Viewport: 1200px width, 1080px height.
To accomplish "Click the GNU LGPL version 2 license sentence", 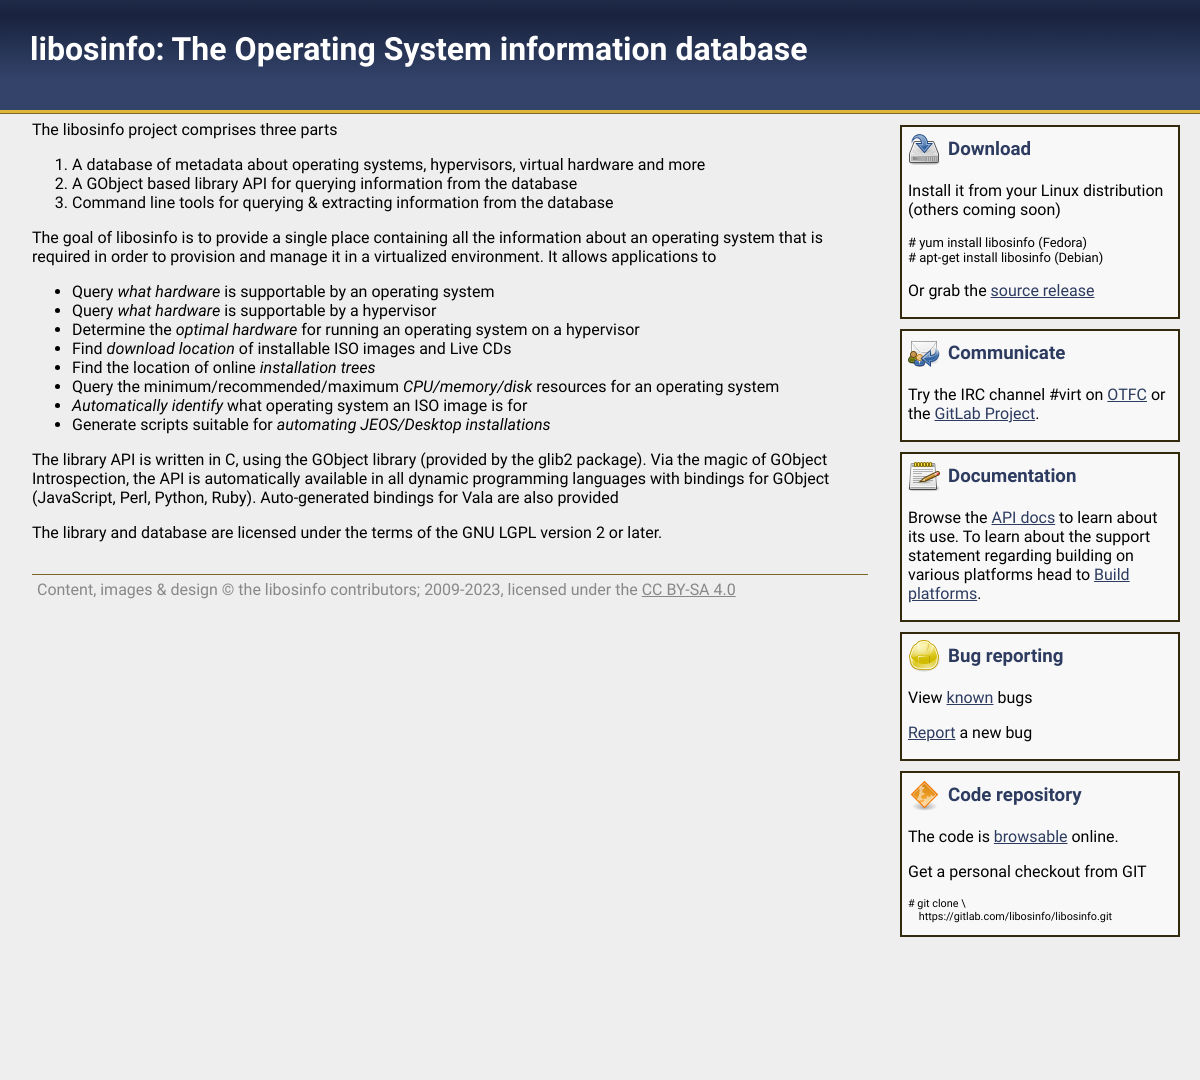I will [x=347, y=533].
